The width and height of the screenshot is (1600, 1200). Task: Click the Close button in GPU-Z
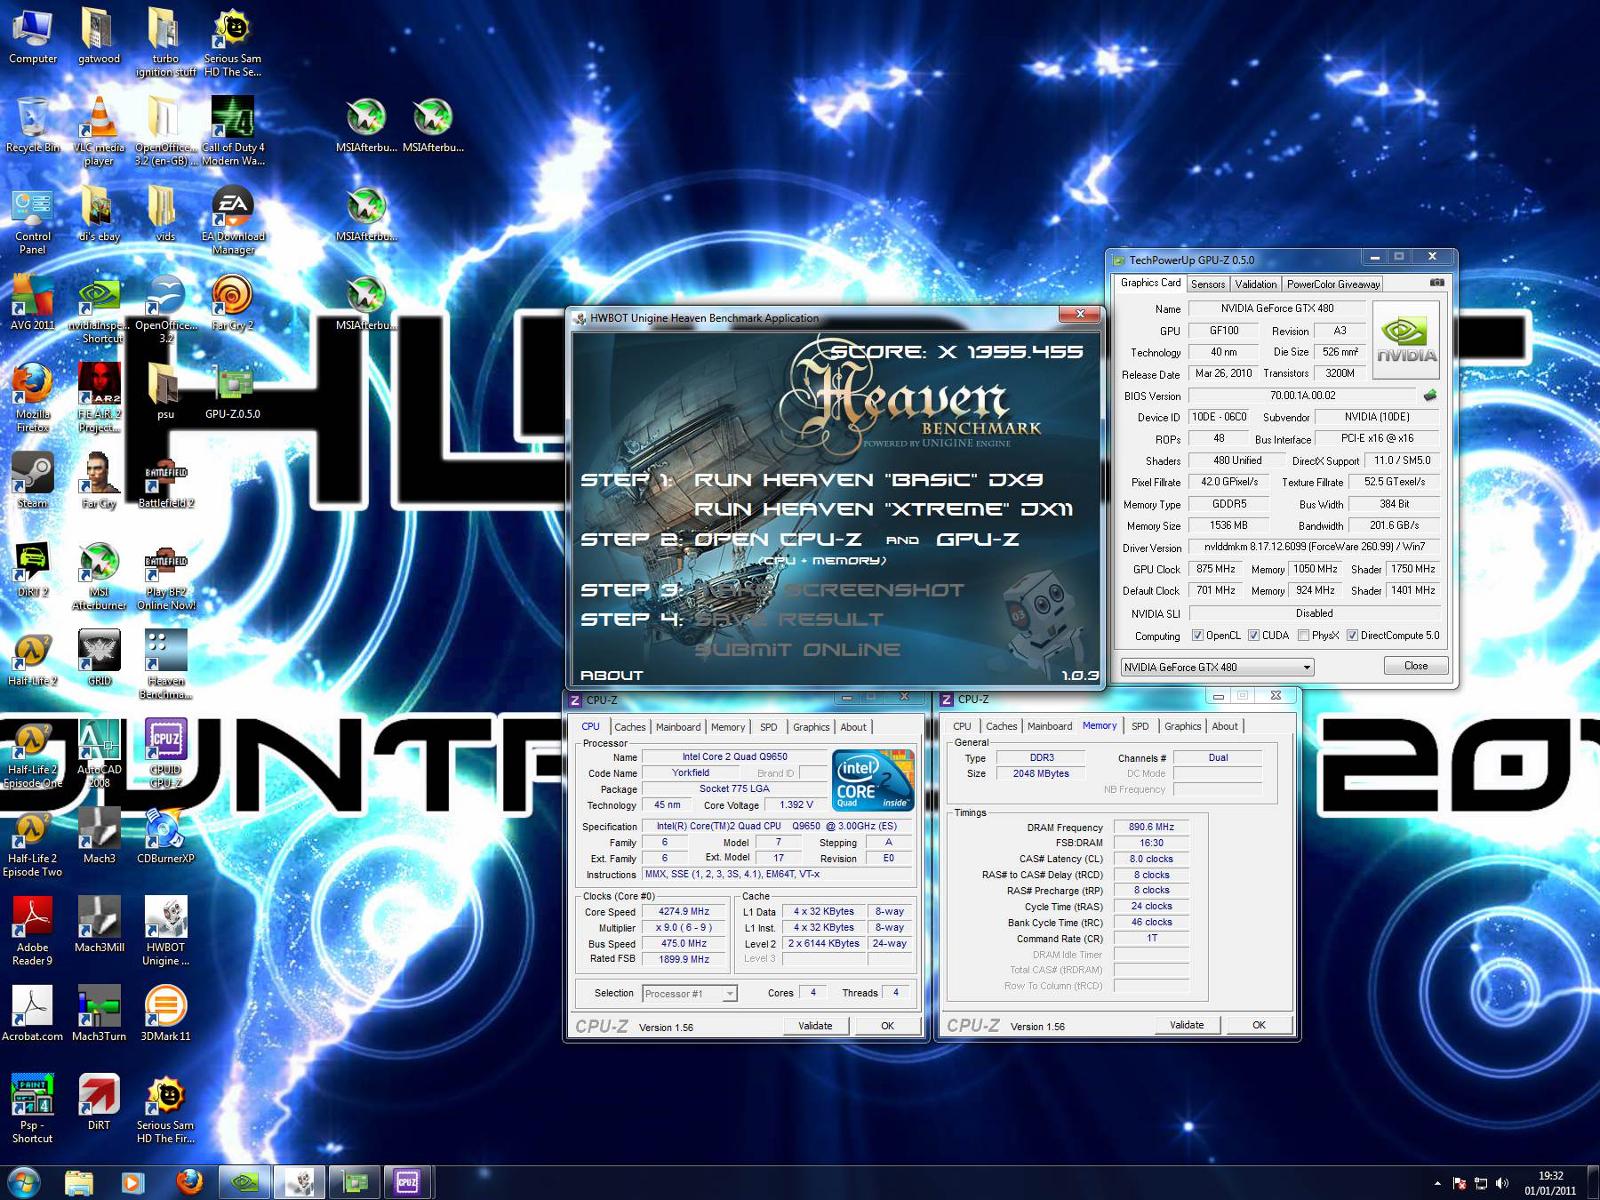pos(1416,666)
